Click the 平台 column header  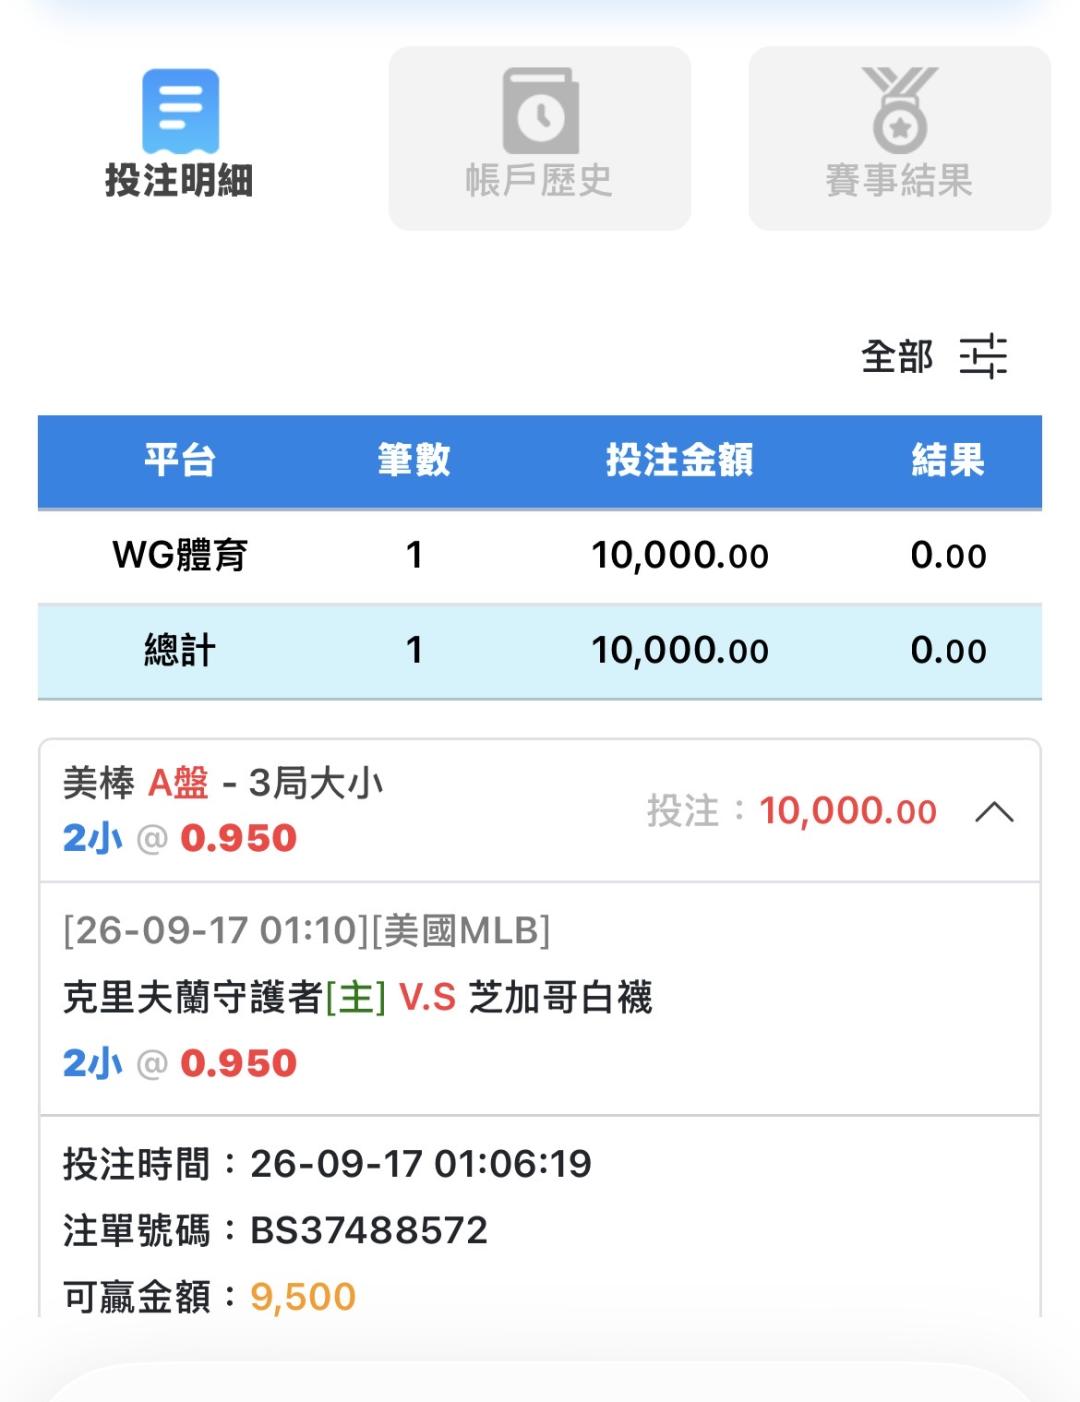tap(180, 461)
